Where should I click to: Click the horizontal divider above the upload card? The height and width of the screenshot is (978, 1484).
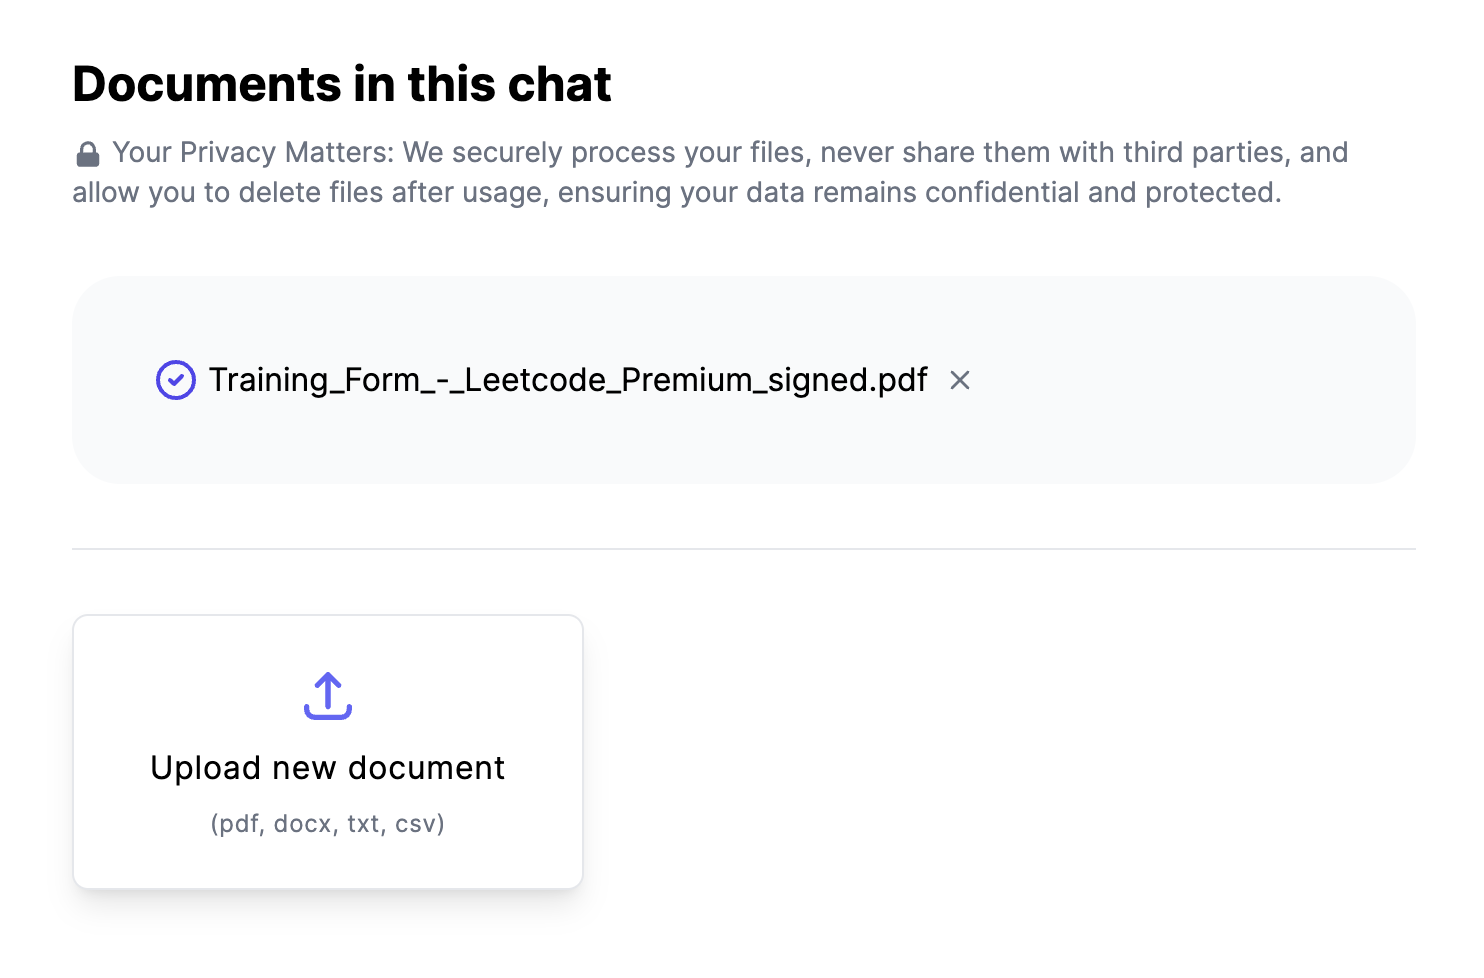pos(744,549)
